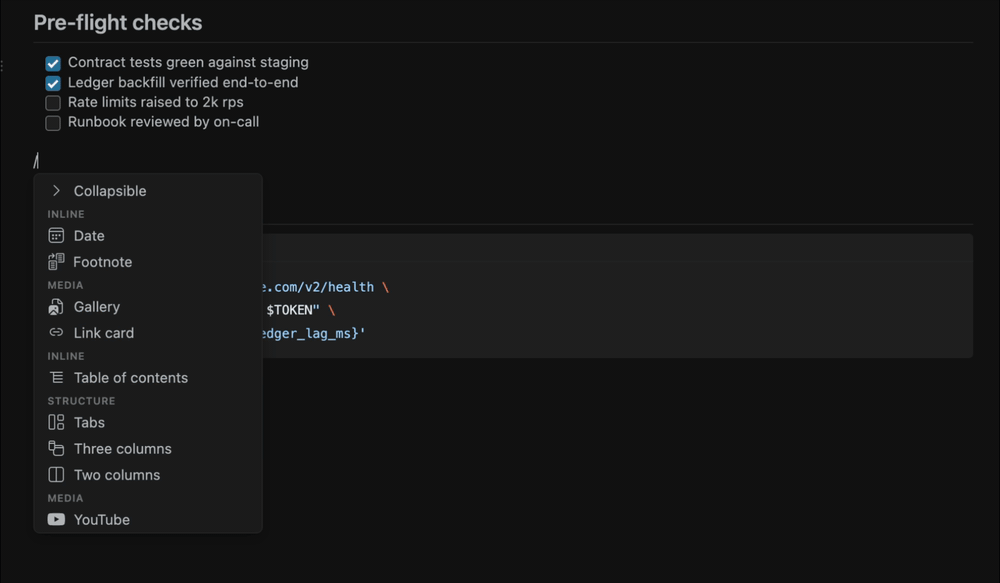Viewport: 1000px width, 583px height.
Task: Insert a Footnote
Action: [x=148, y=262]
